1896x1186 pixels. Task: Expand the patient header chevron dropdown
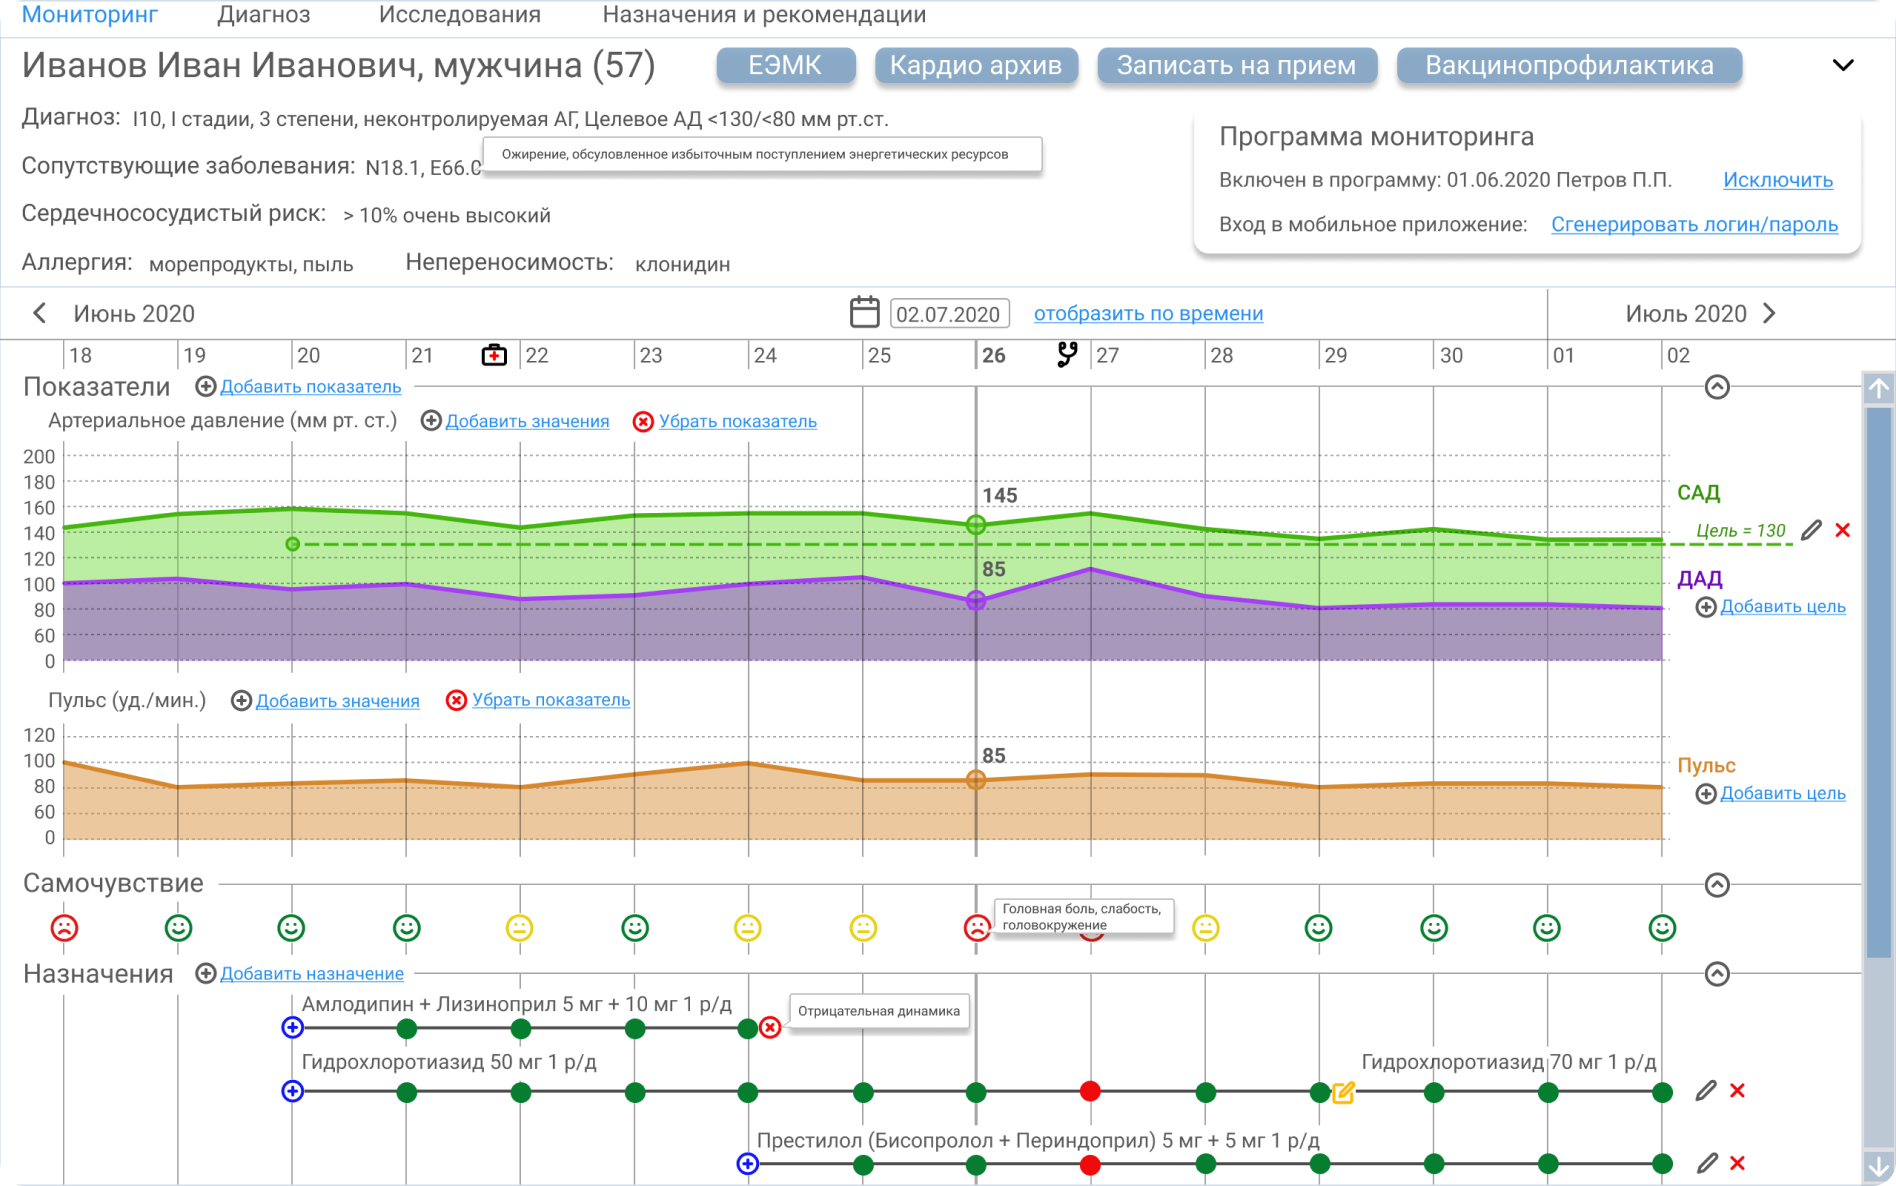coord(1843,66)
